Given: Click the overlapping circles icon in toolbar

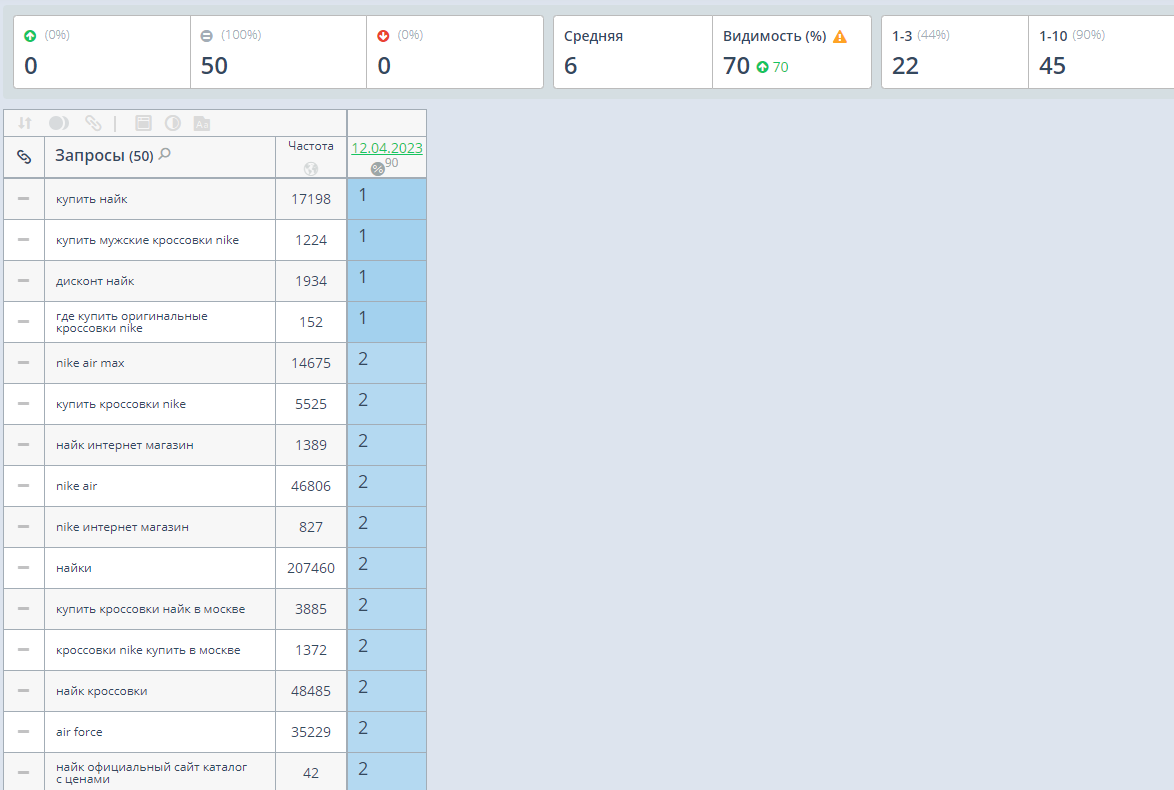Looking at the screenshot, I should pos(58,123).
